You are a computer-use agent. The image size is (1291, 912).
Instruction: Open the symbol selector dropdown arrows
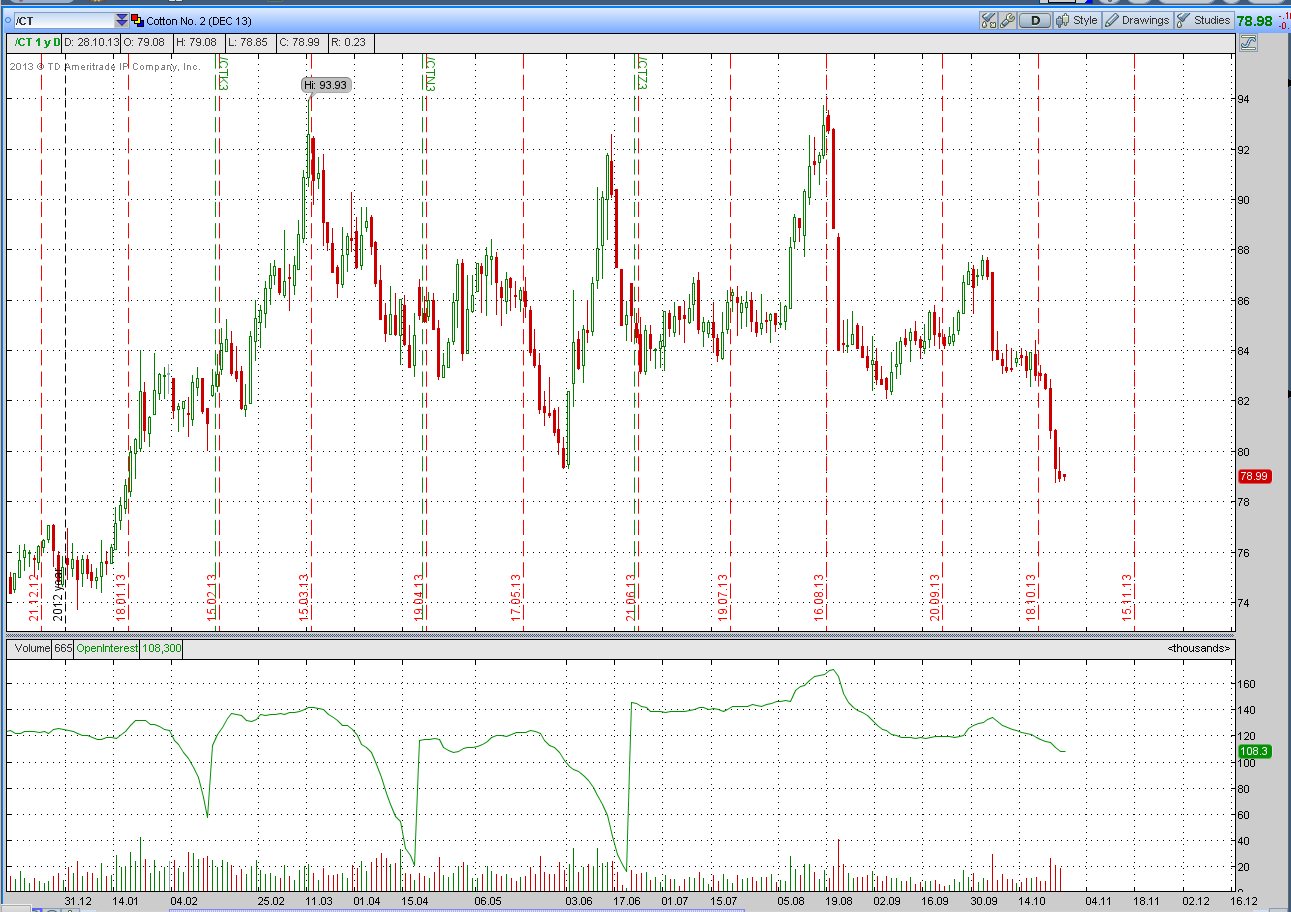pyautogui.click(x=122, y=20)
